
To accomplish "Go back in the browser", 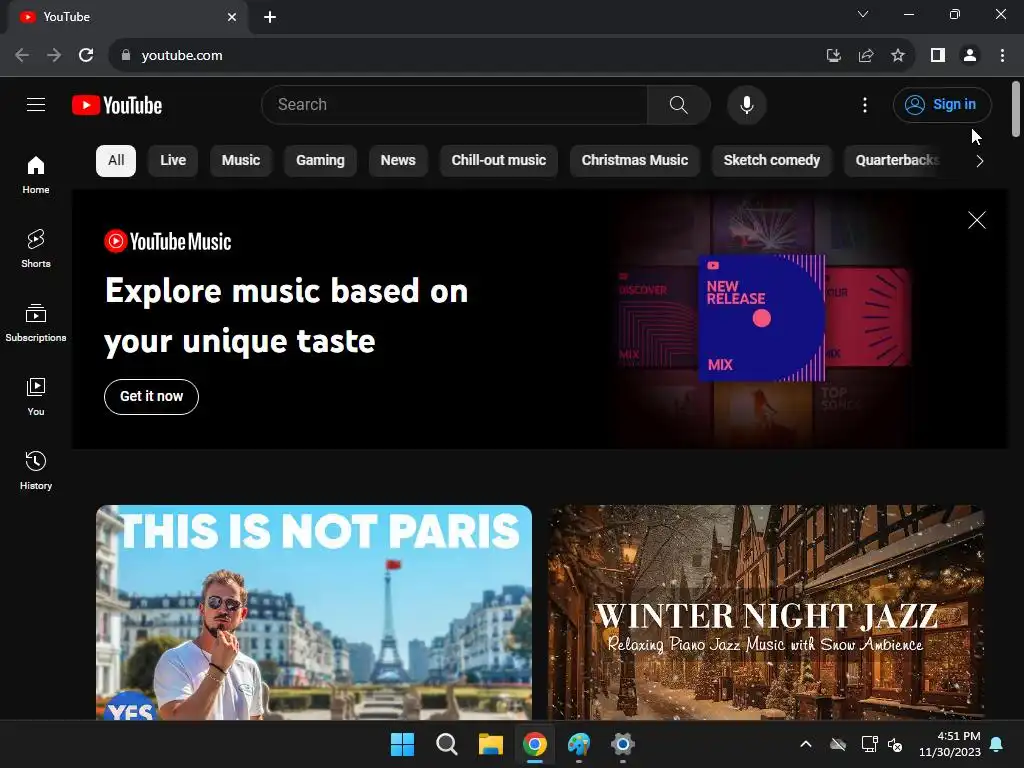I will [22, 56].
